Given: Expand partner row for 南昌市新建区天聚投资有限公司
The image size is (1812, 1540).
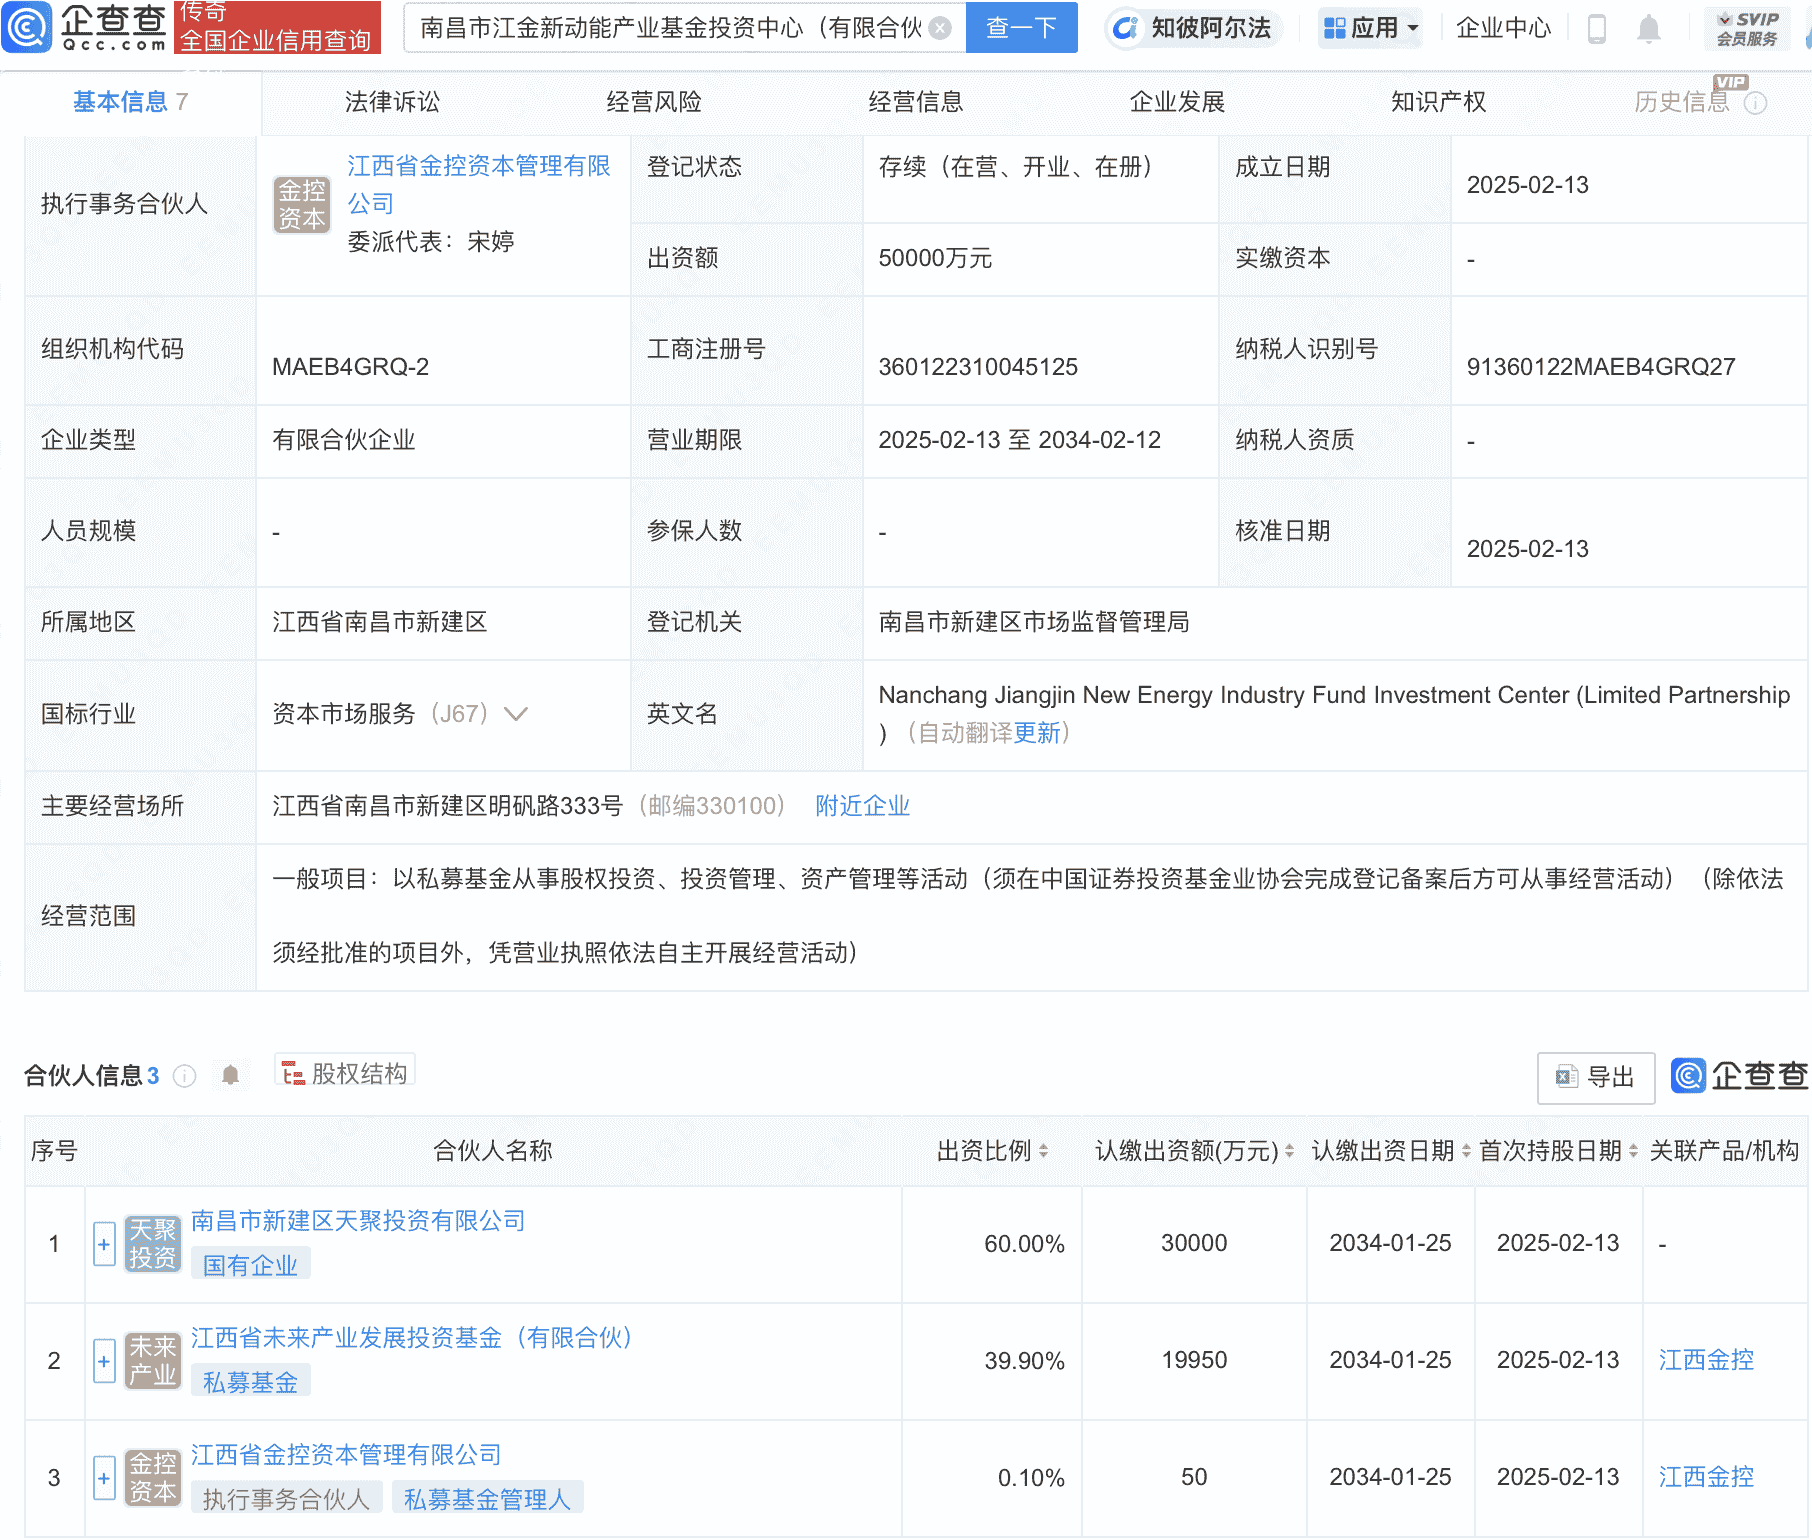Looking at the screenshot, I should [x=104, y=1245].
